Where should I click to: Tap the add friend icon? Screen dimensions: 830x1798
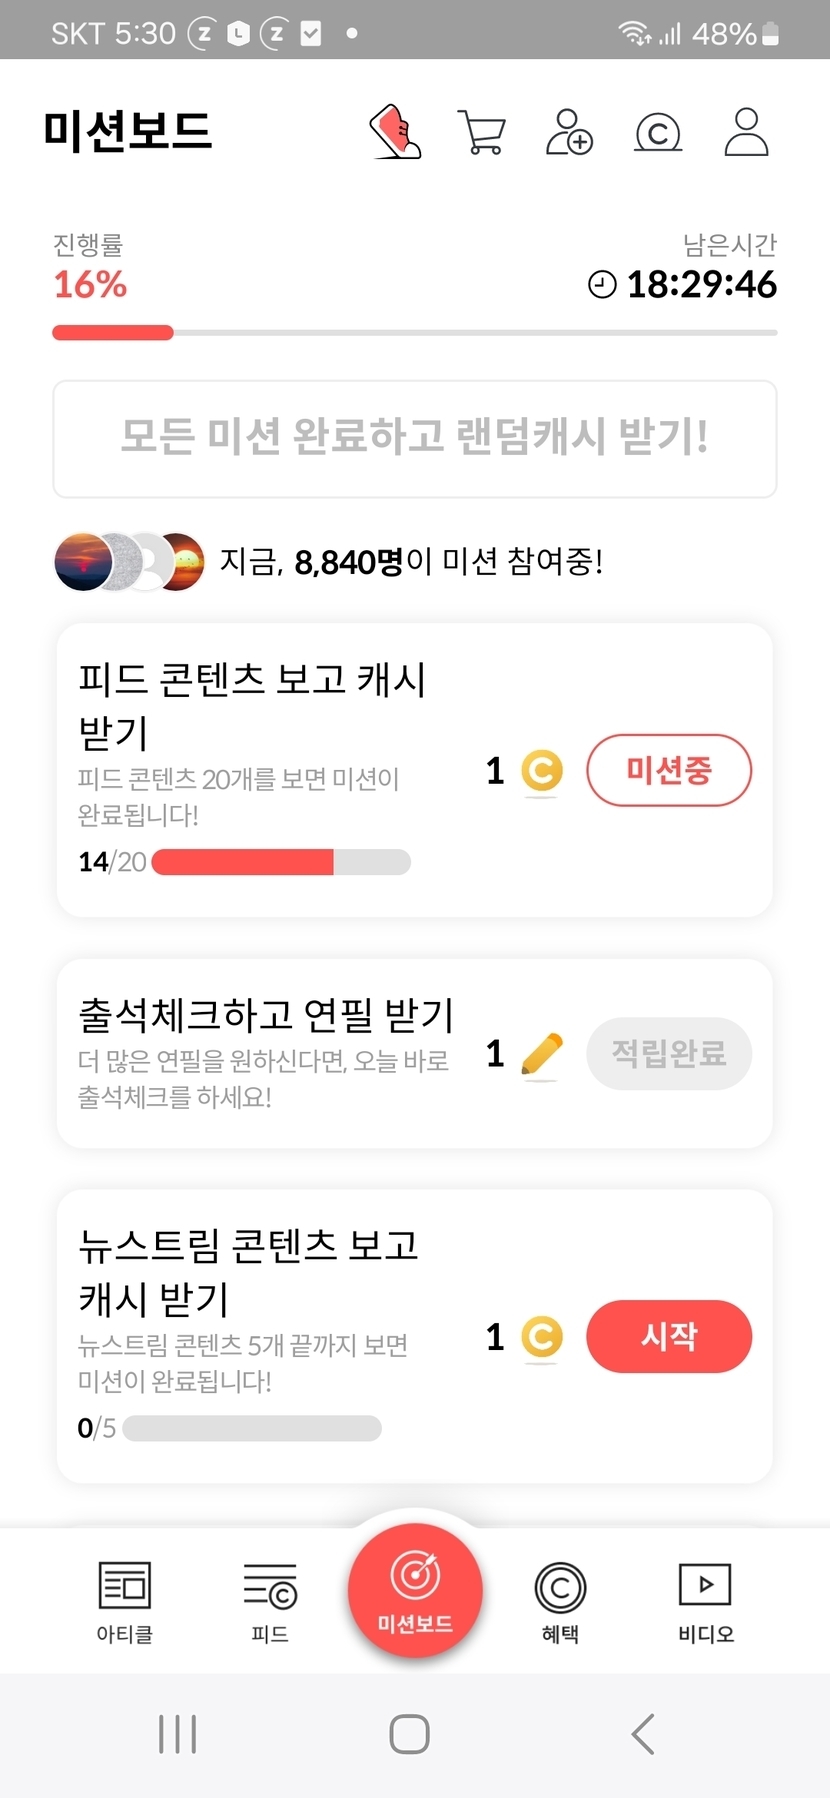click(569, 133)
